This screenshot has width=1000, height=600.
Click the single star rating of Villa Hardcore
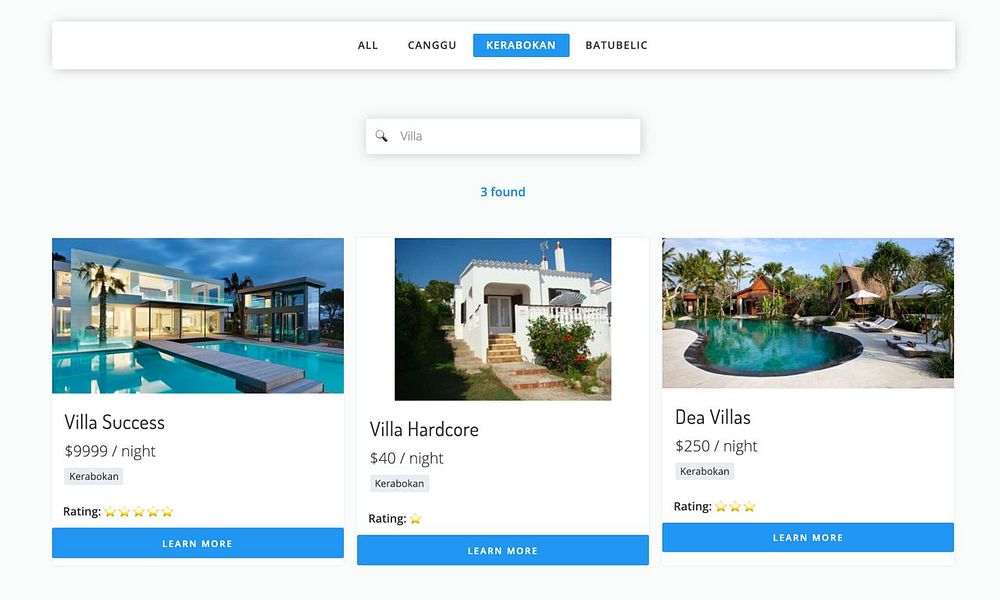[x=415, y=518]
